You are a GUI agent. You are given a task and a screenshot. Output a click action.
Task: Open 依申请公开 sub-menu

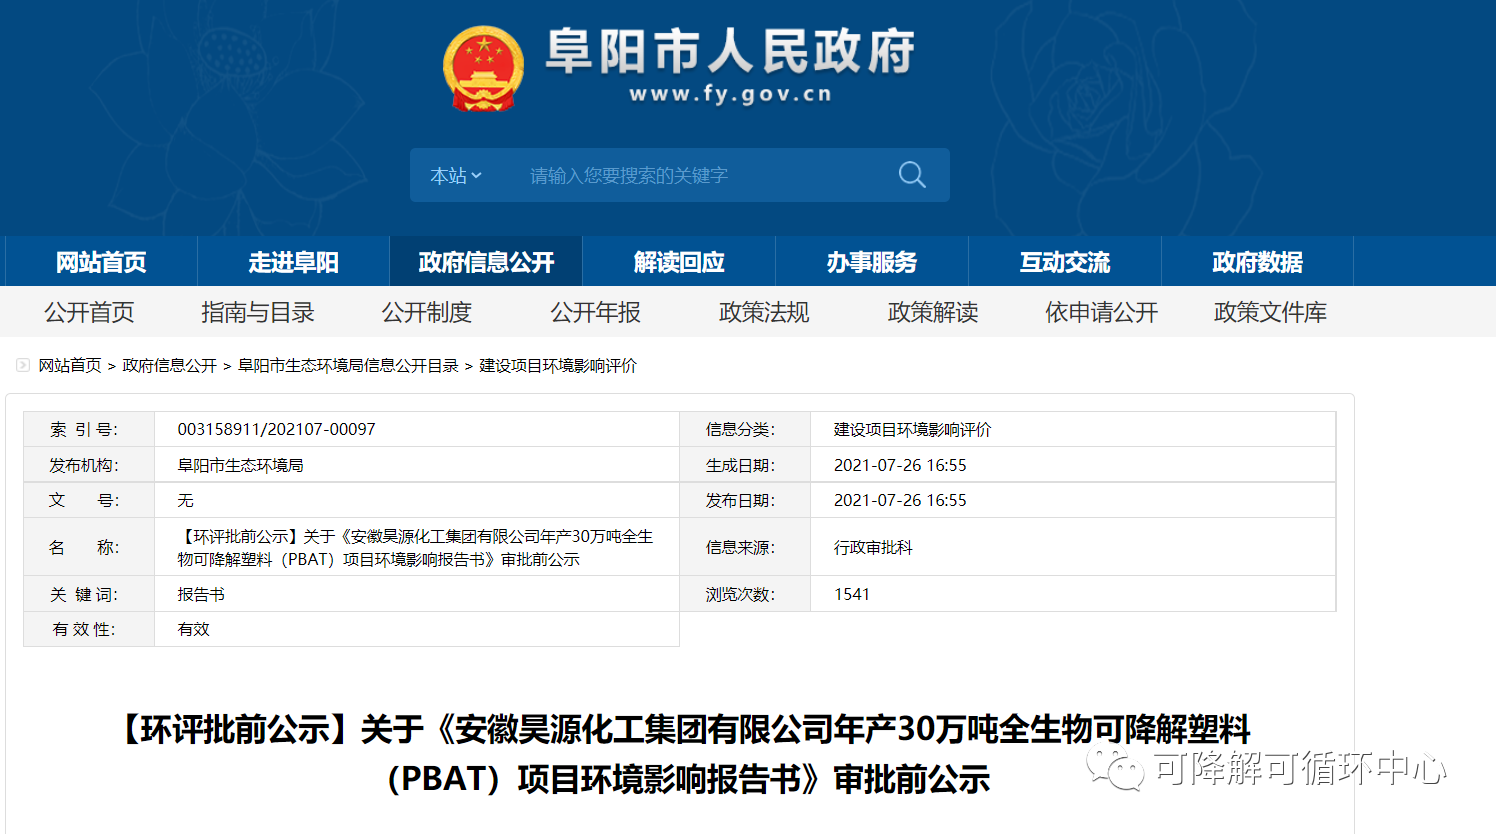click(1101, 312)
